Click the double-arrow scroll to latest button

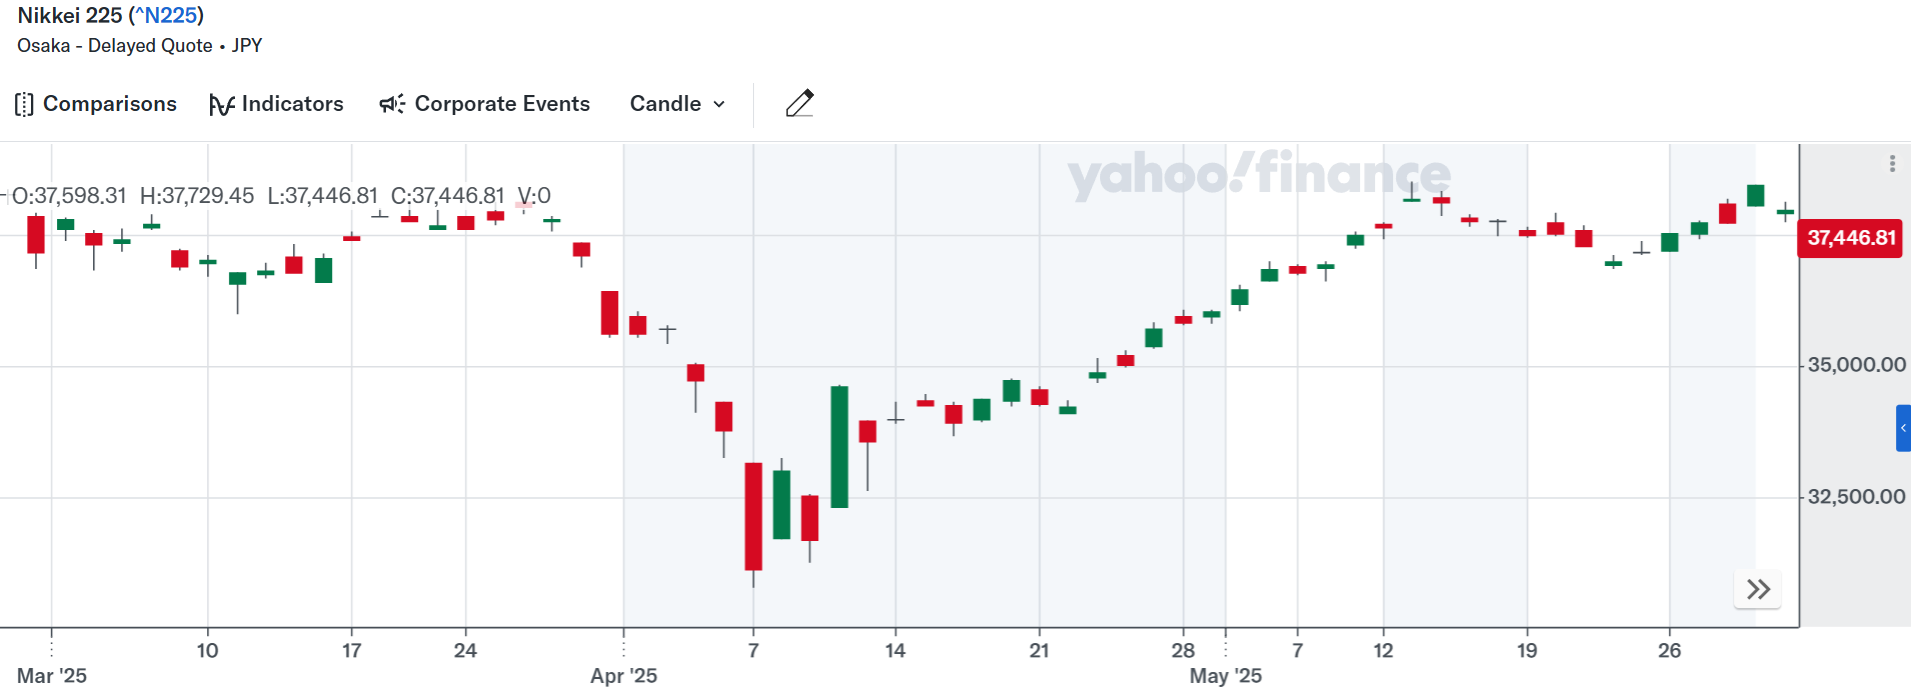click(x=1758, y=589)
